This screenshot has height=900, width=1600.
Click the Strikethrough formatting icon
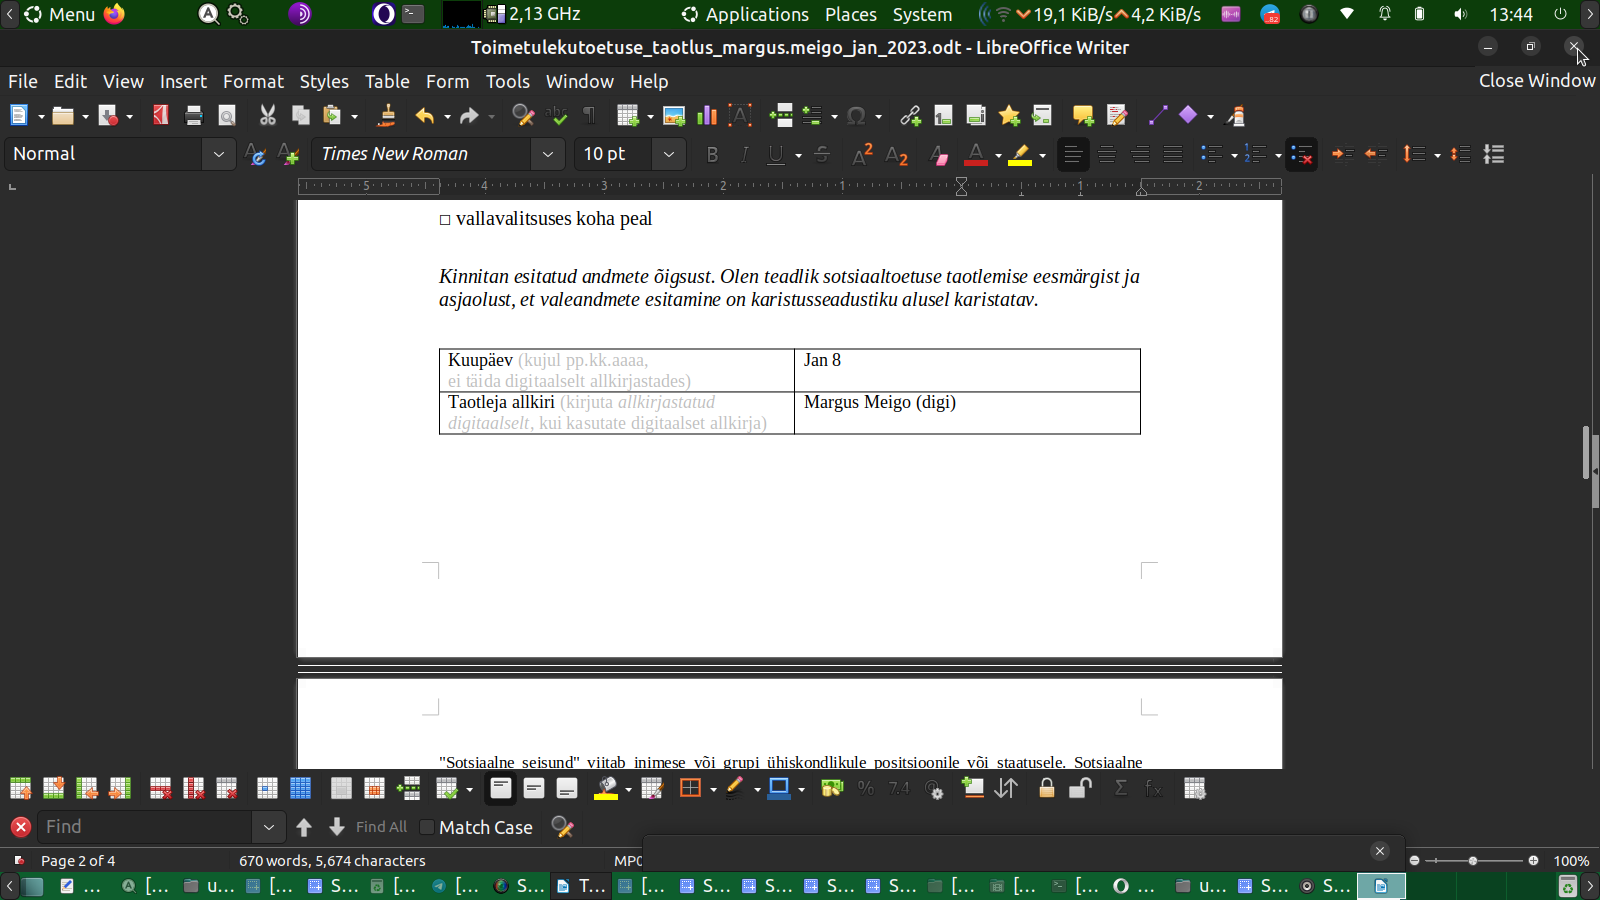[822, 154]
